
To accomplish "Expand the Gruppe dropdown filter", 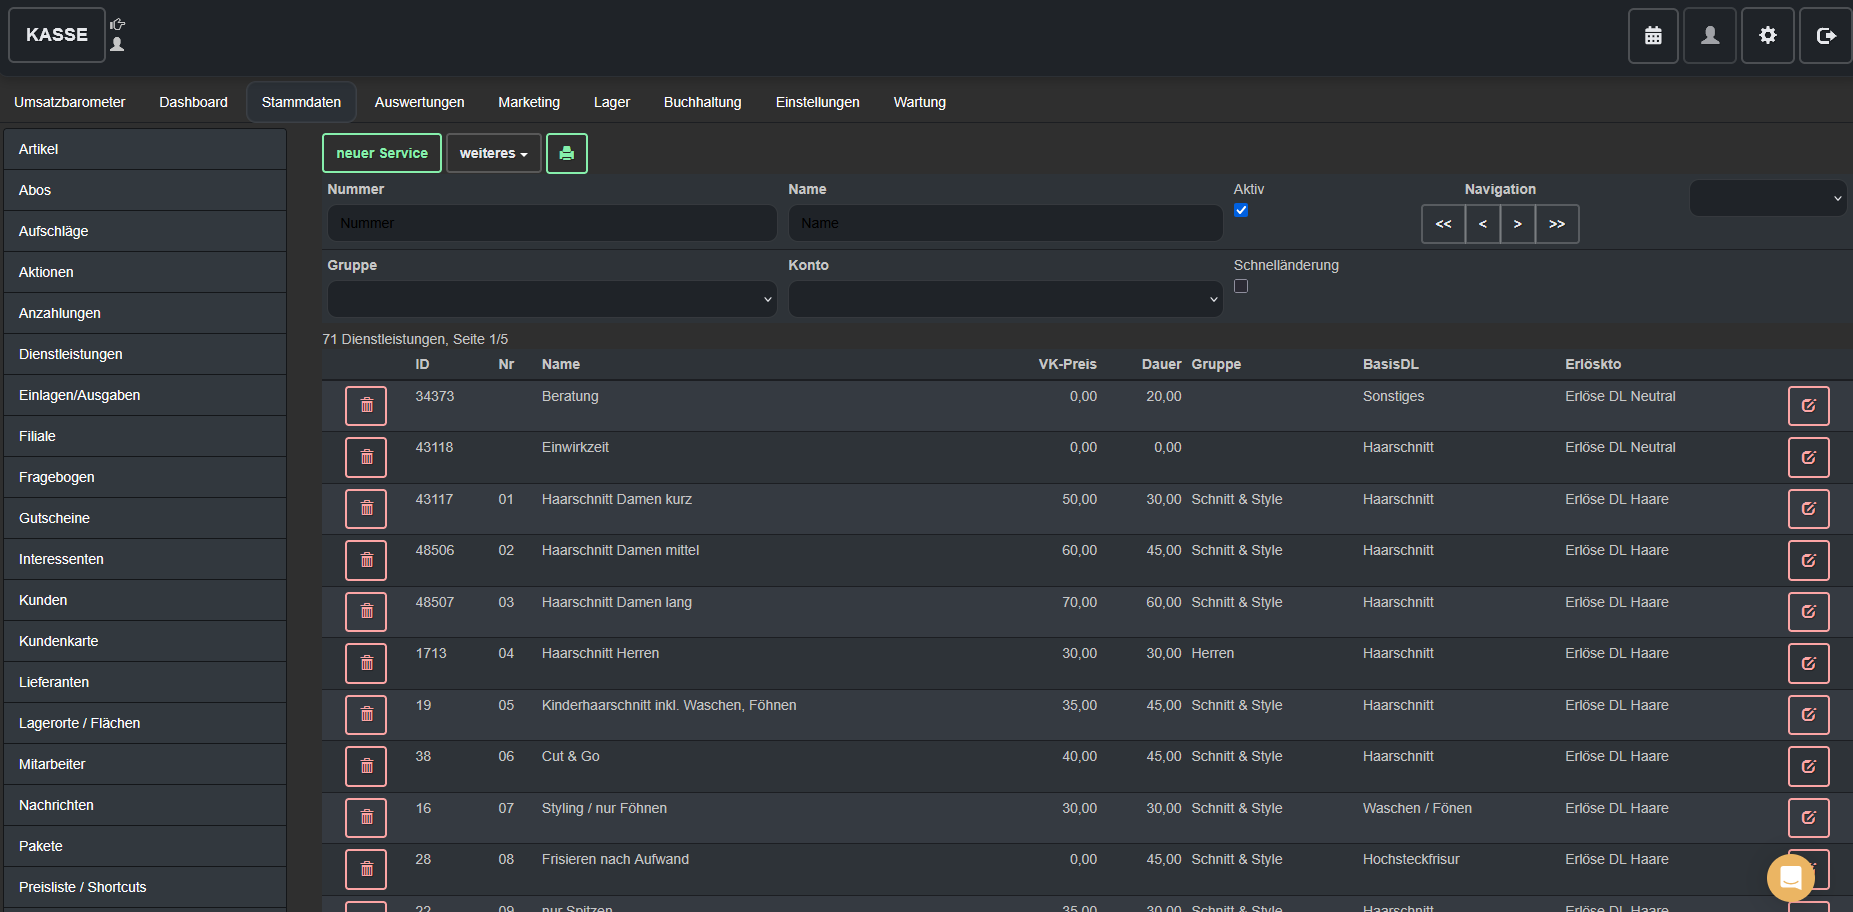I will click(x=552, y=299).
